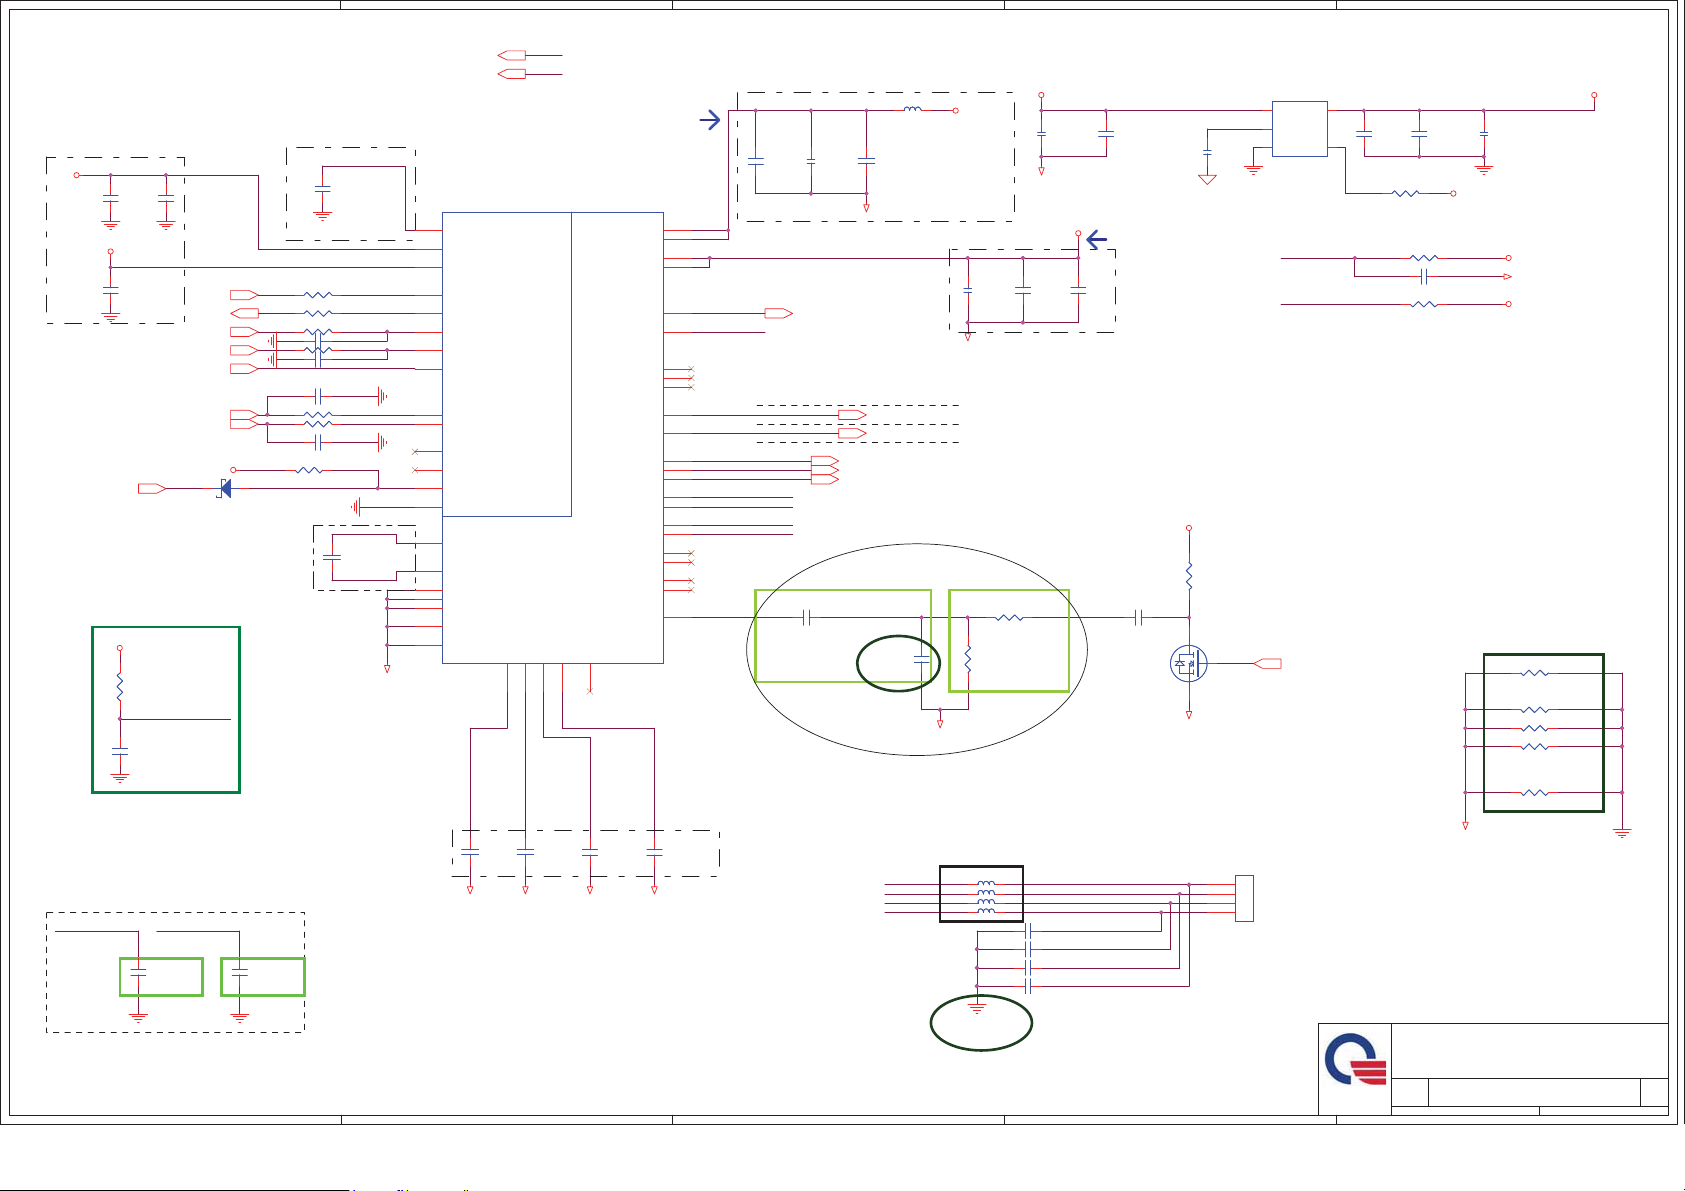Click the vertical resistor in the dark-green box
The image size is (1685, 1191).
coord(120,687)
